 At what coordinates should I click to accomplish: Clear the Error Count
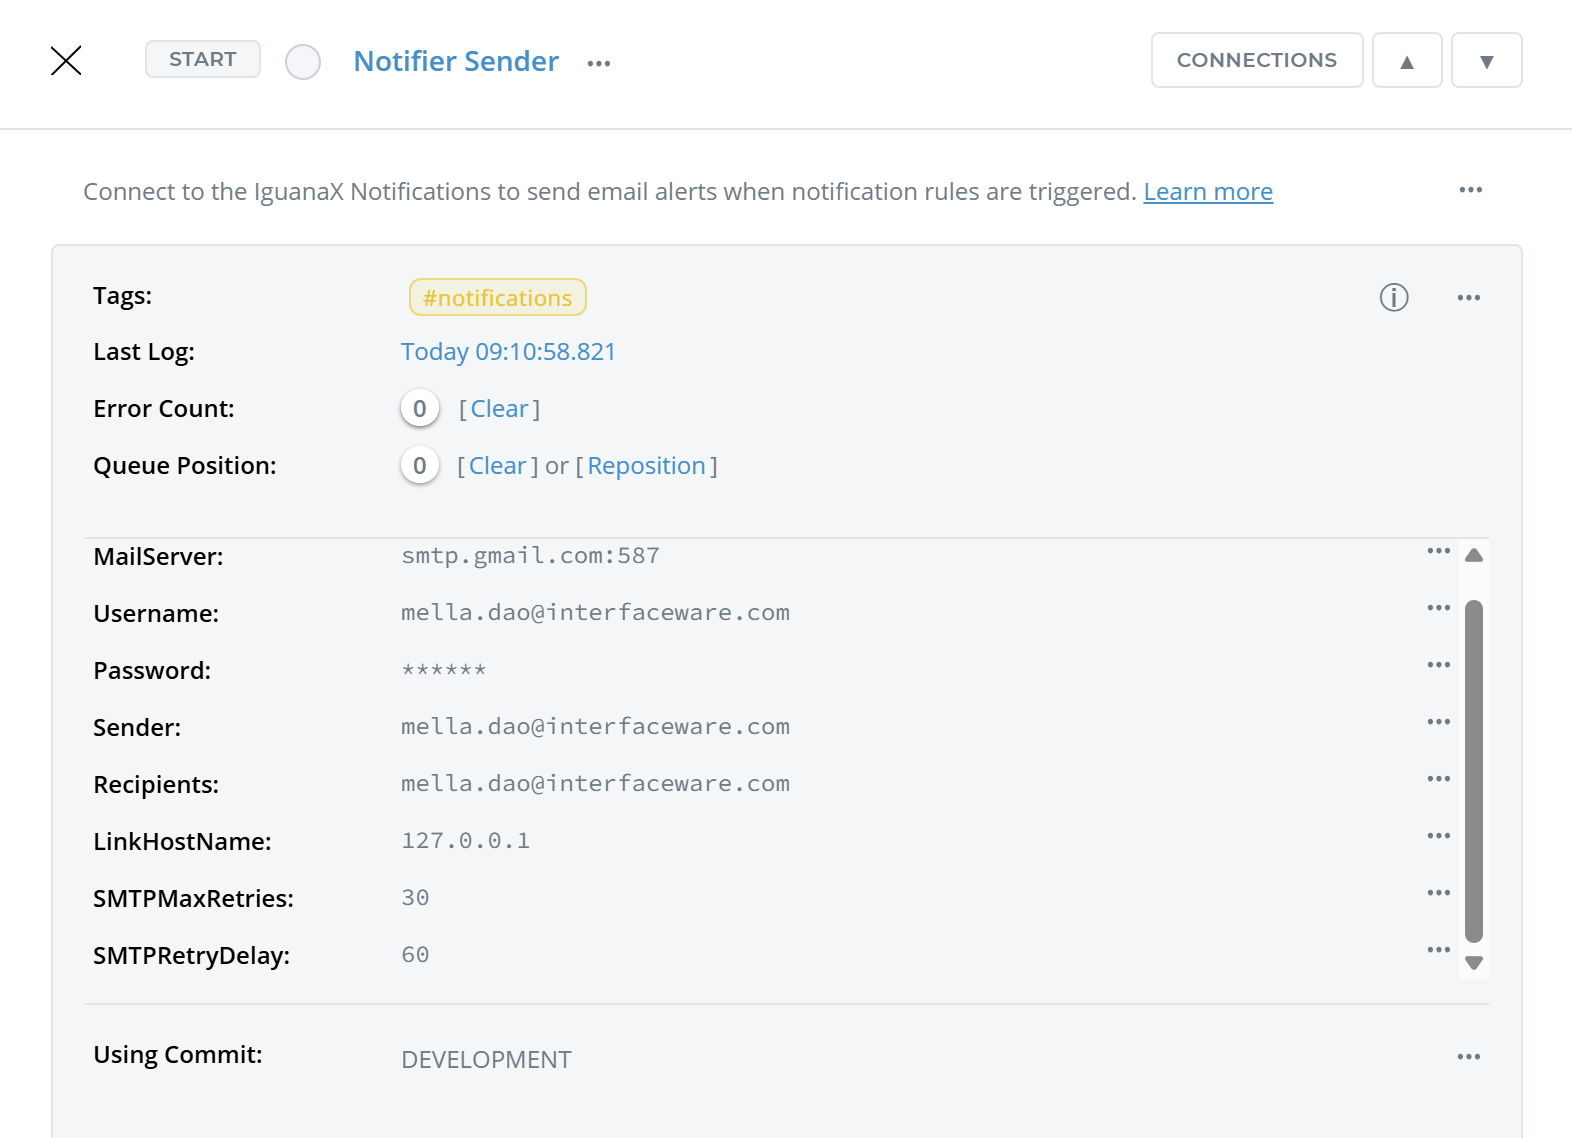pos(499,409)
